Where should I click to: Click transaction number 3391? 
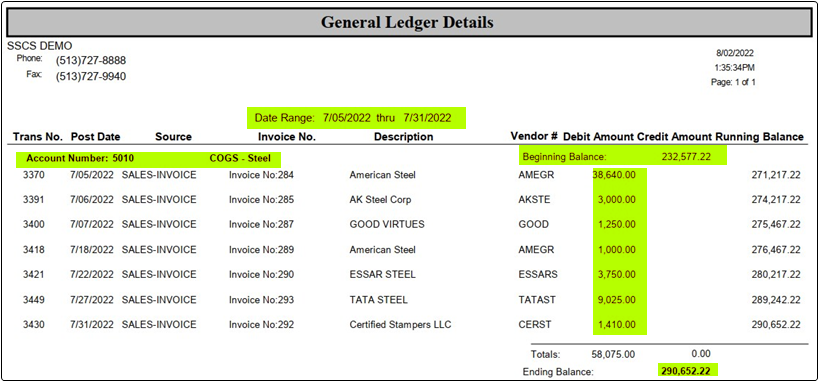click(34, 200)
